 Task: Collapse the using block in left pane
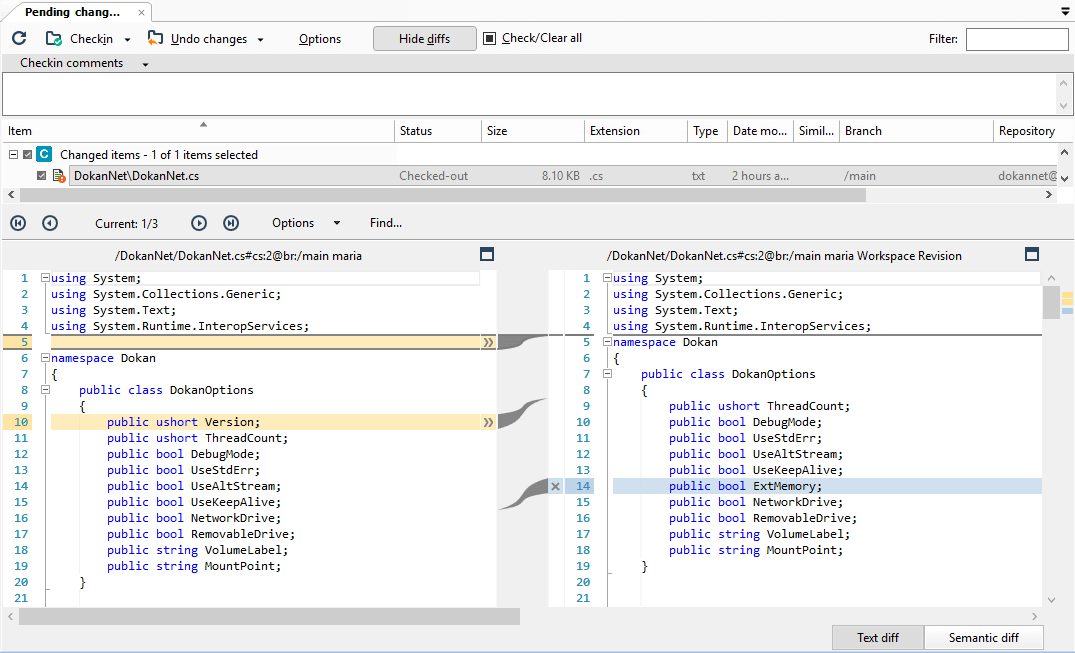(x=45, y=278)
